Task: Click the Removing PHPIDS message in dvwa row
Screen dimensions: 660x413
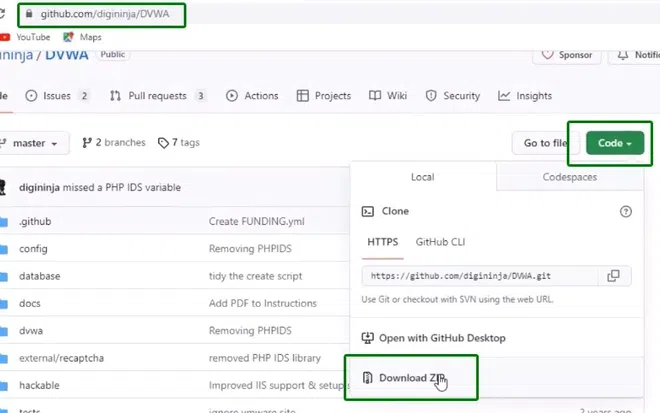Action: pyautogui.click(x=250, y=331)
